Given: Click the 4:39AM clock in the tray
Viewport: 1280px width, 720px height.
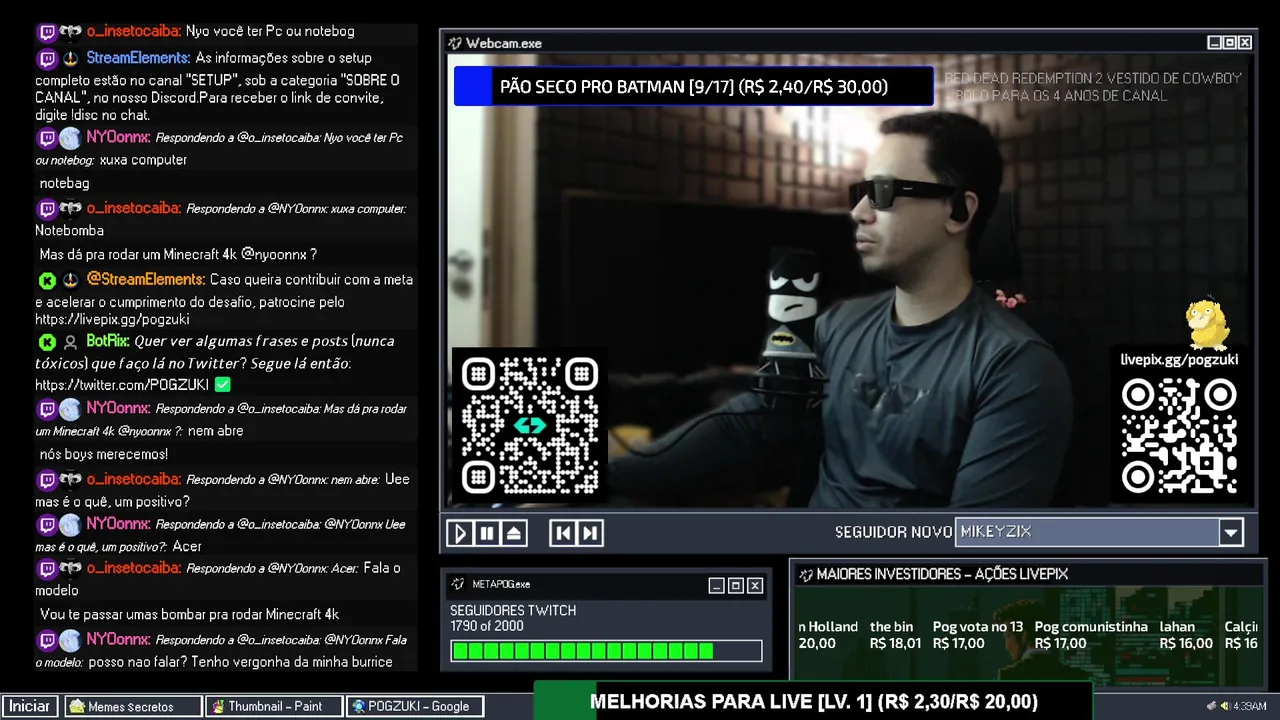Looking at the screenshot, I should pyautogui.click(x=1250, y=706).
